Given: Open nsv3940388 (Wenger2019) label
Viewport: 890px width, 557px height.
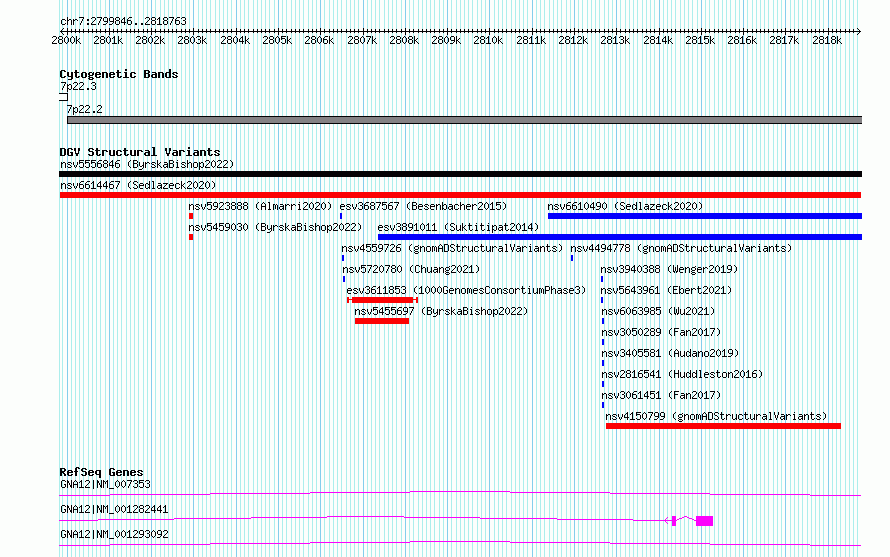Looking at the screenshot, I should click(x=669, y=269).
